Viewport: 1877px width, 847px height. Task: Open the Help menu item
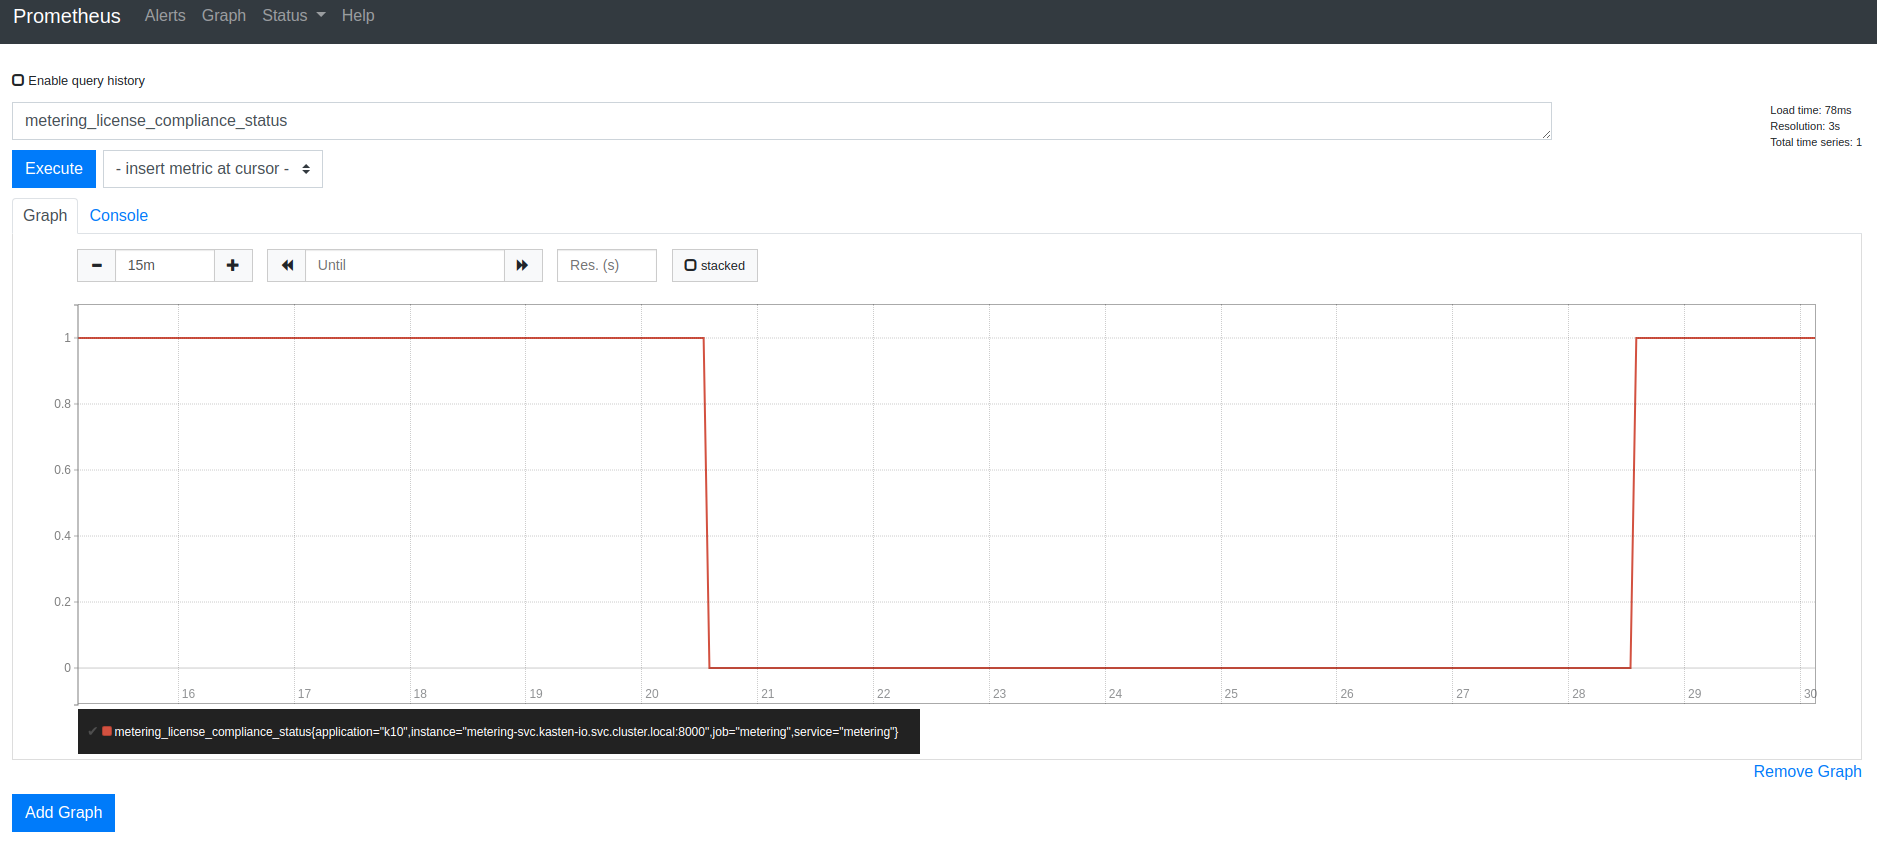coord(358,16)
